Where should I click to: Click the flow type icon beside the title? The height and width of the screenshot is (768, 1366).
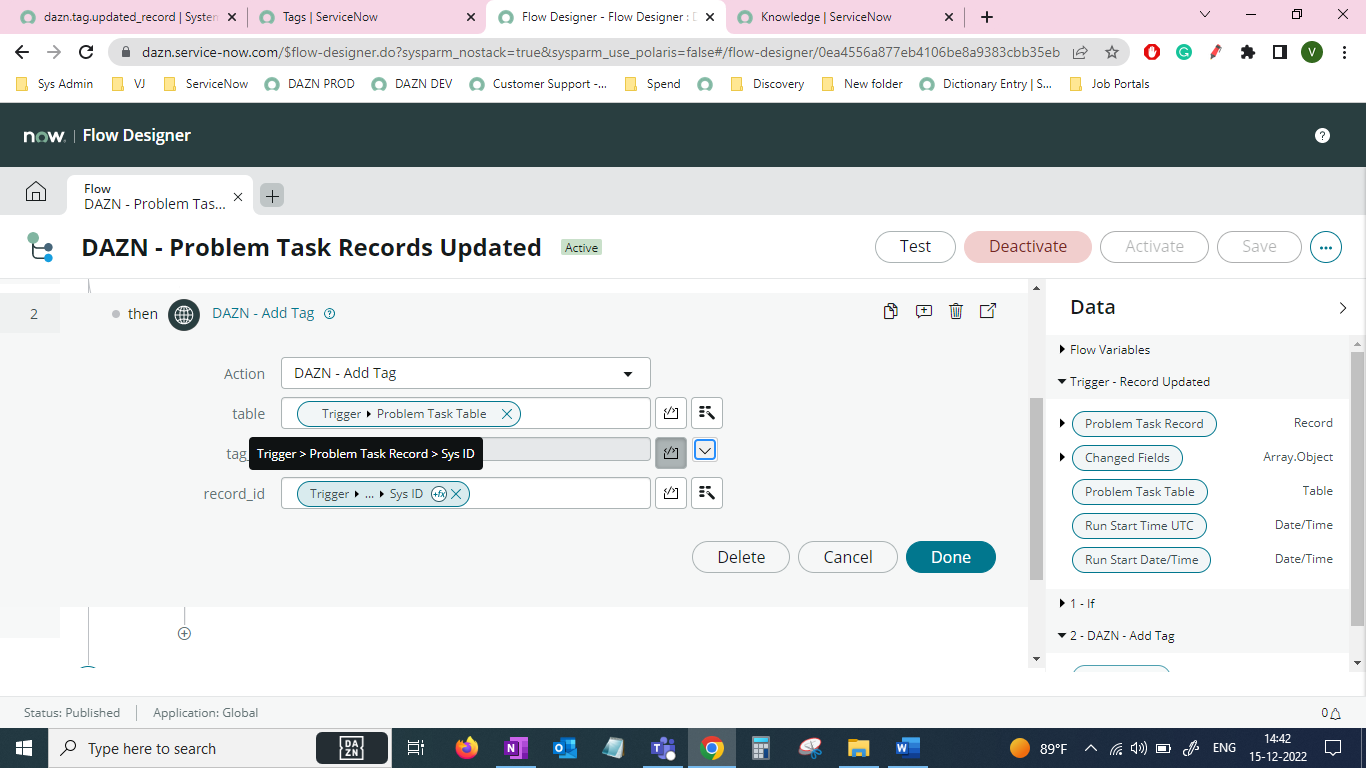coord(40,247)
